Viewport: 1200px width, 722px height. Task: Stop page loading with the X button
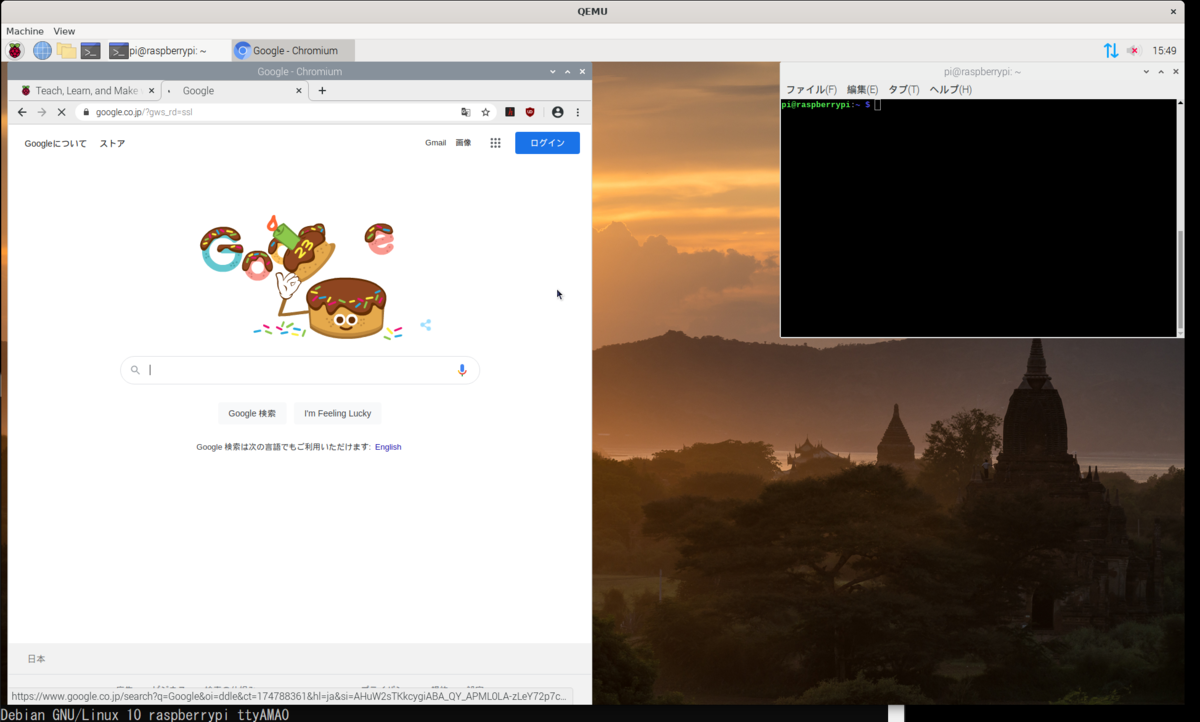coord(61,112)
